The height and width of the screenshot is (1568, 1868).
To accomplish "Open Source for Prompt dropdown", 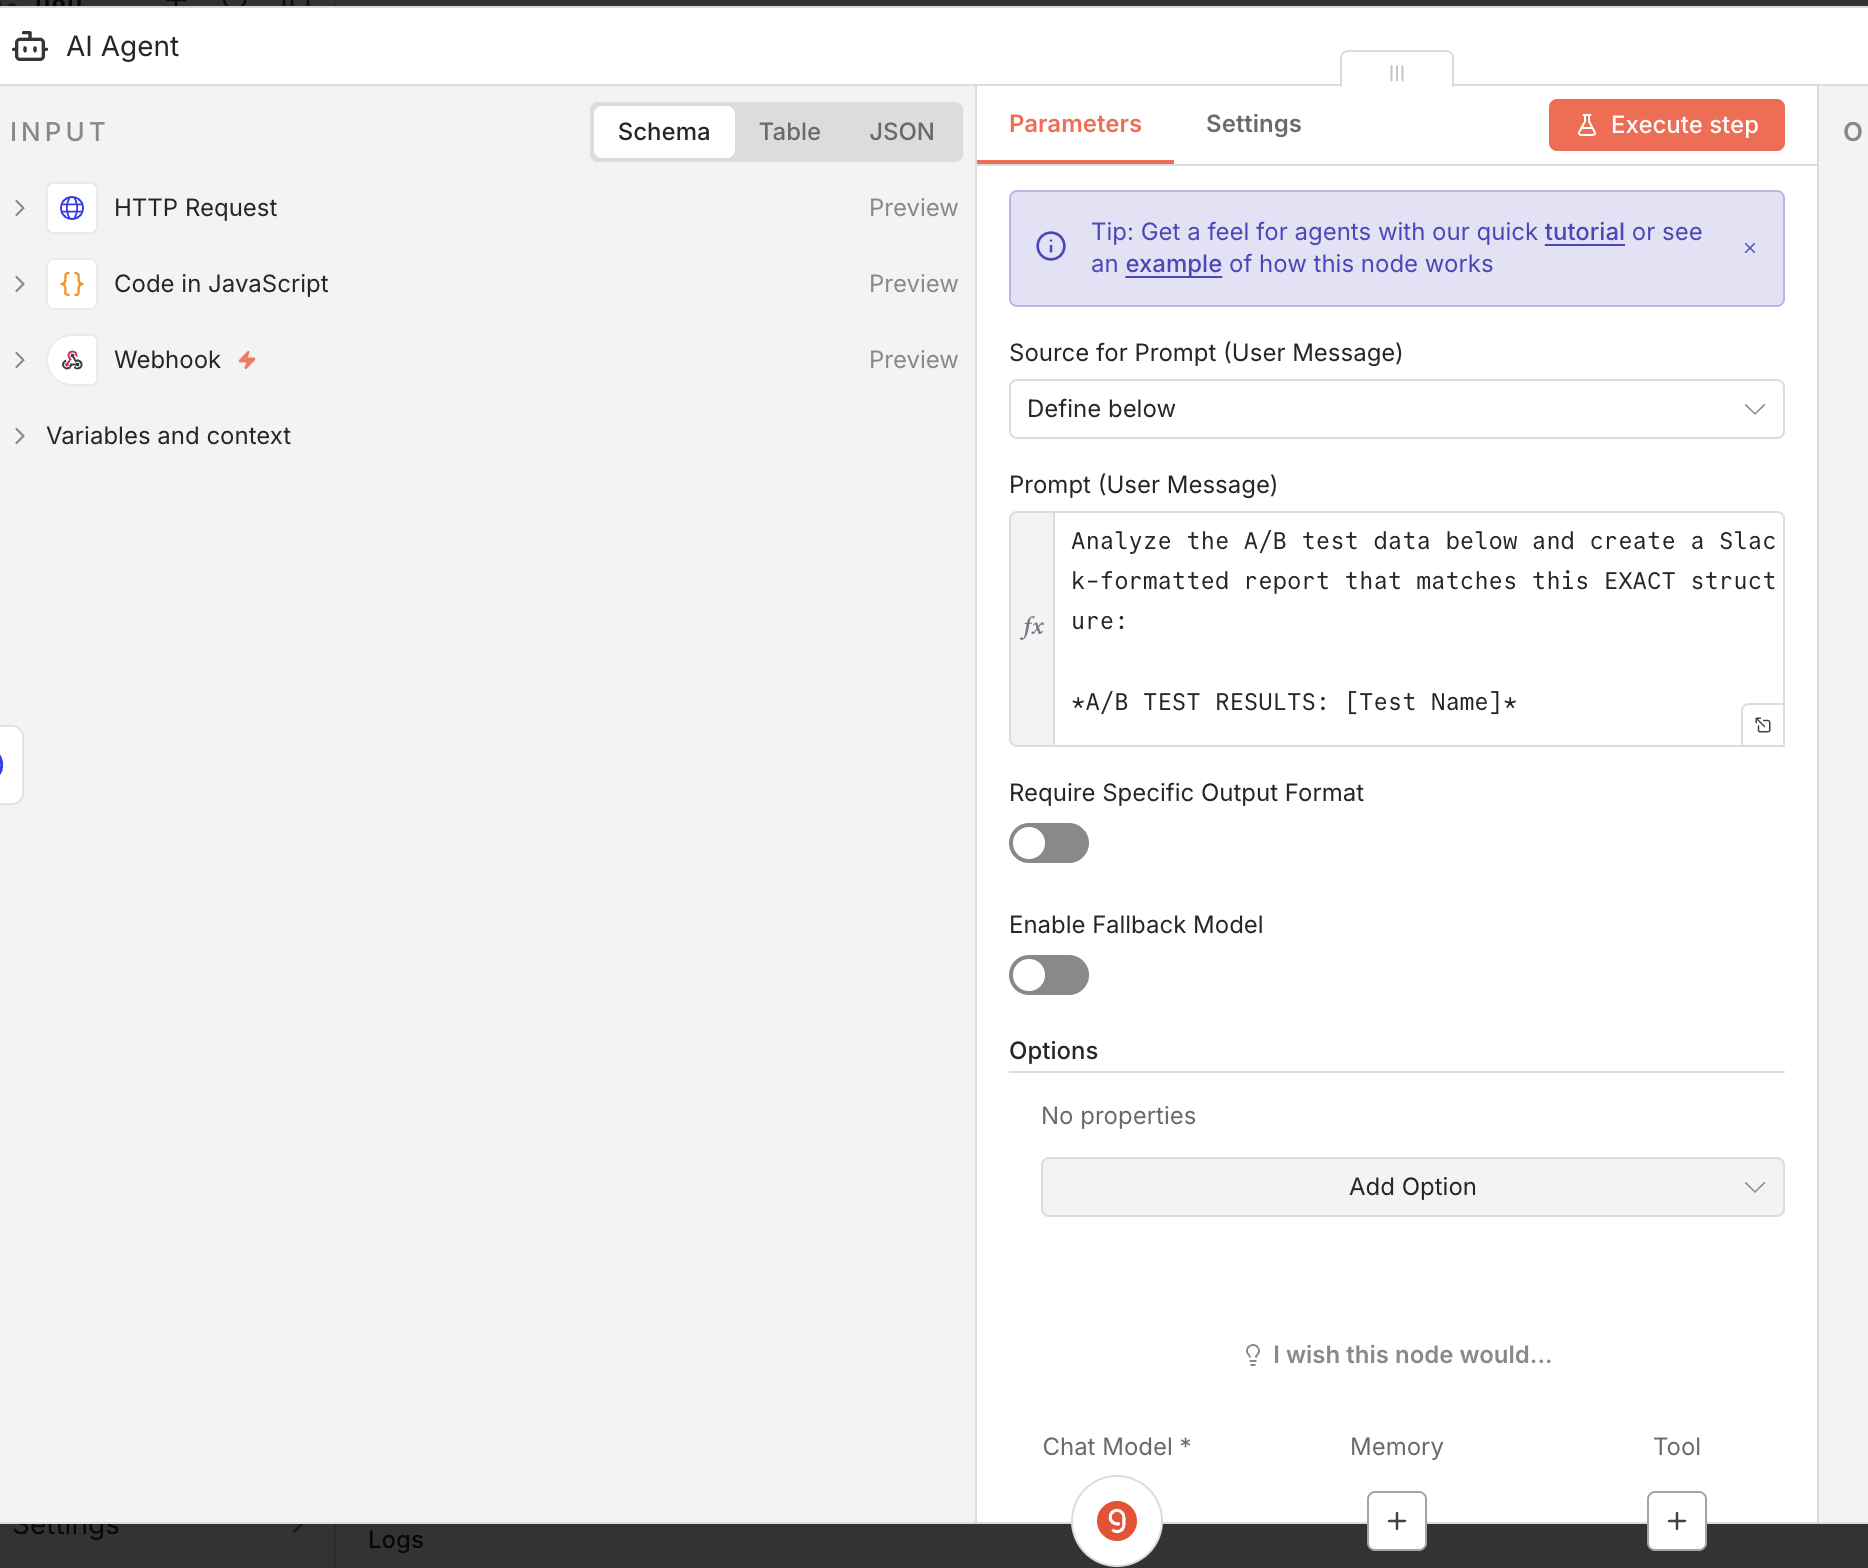I will point(1396,409).
